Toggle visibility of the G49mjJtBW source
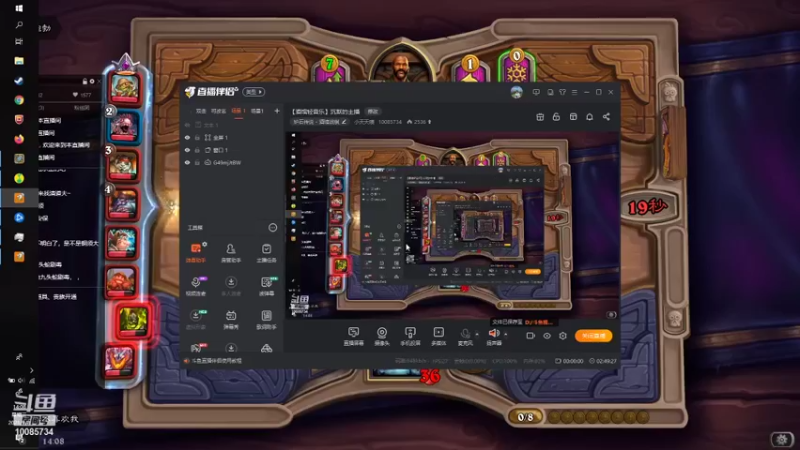Image resolution: width=800 pixels, height=450 pixels. coord(187,162)
